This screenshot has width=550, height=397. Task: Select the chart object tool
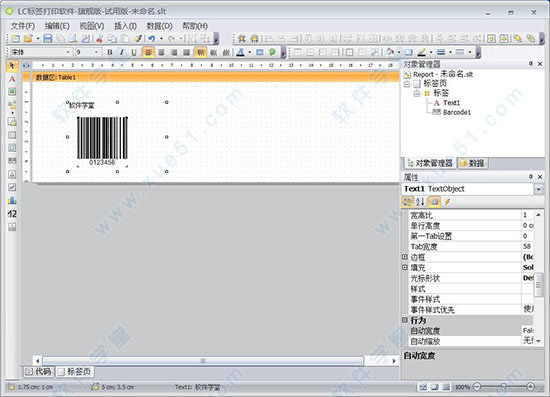pyautogui.click(x=12, y=200)
